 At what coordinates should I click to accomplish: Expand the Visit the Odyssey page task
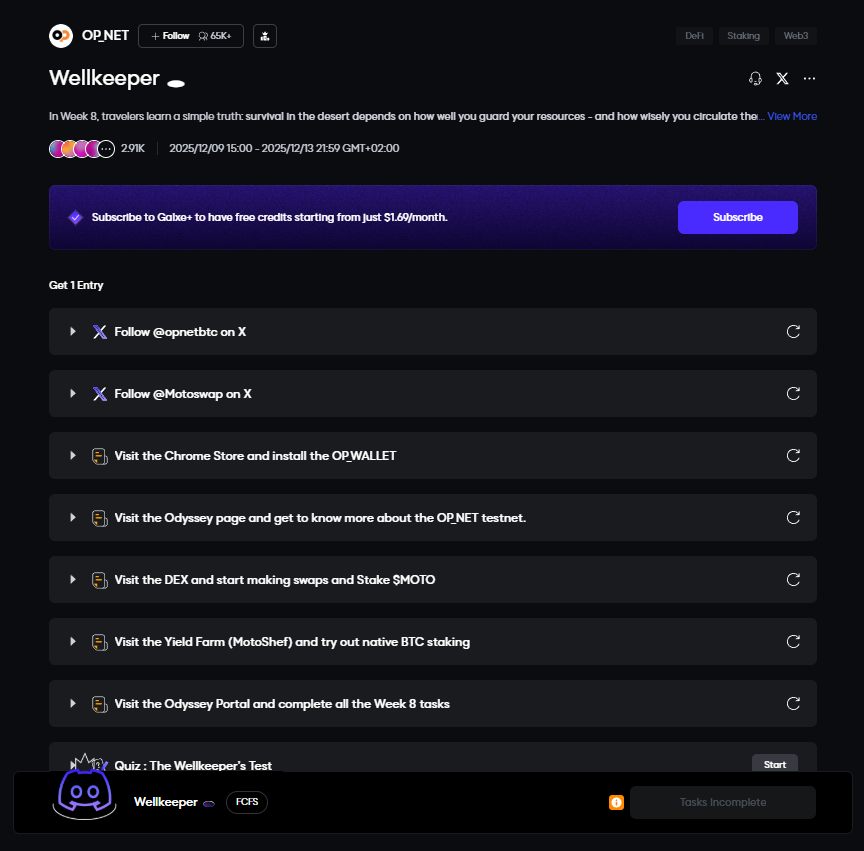coord(73,517)
